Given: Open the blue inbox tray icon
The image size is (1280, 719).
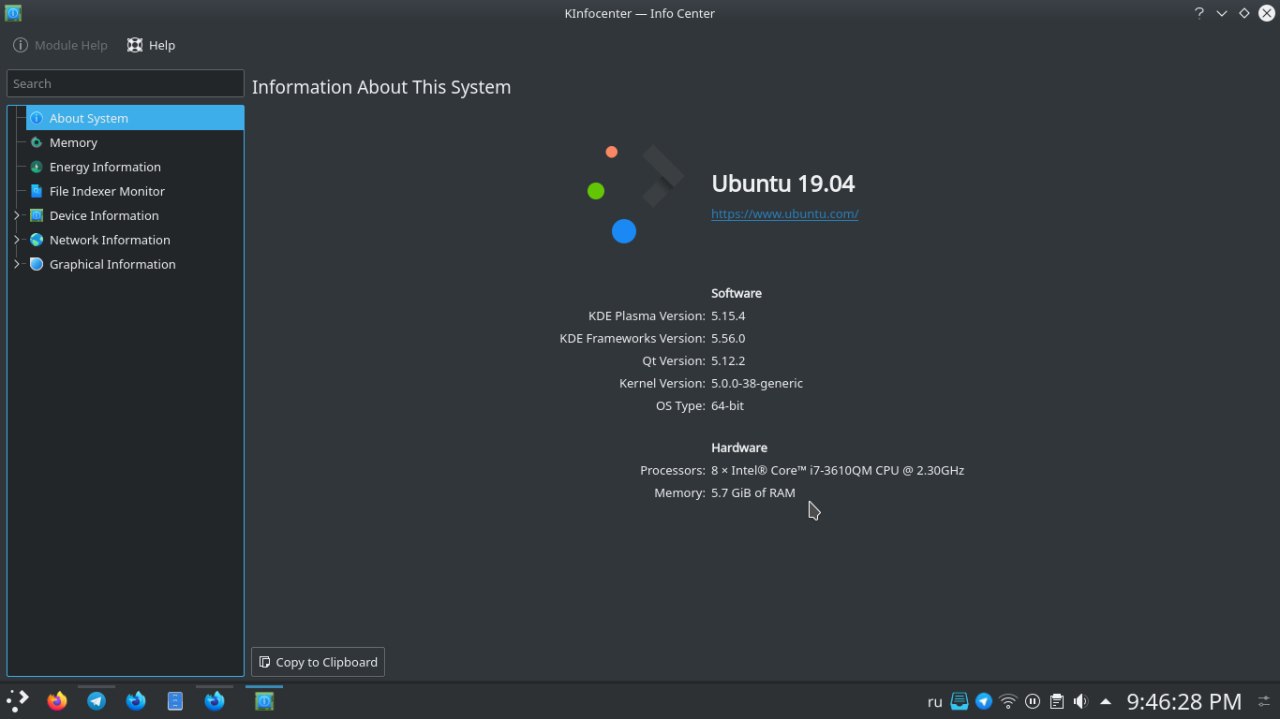Looking at the screenshot, I should (960, 701).
